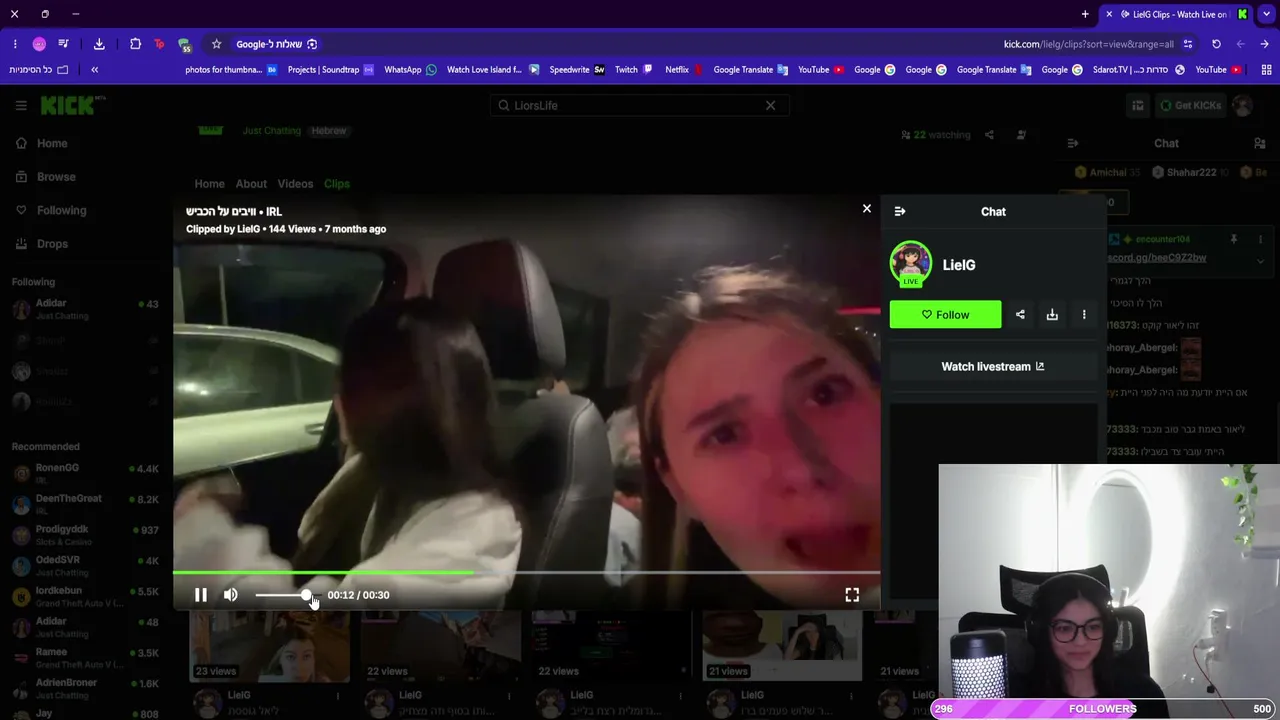This screenshot has height=720, width=1280.
Task: Expand the browser tab search dropdown
Action: [1266, 14]
